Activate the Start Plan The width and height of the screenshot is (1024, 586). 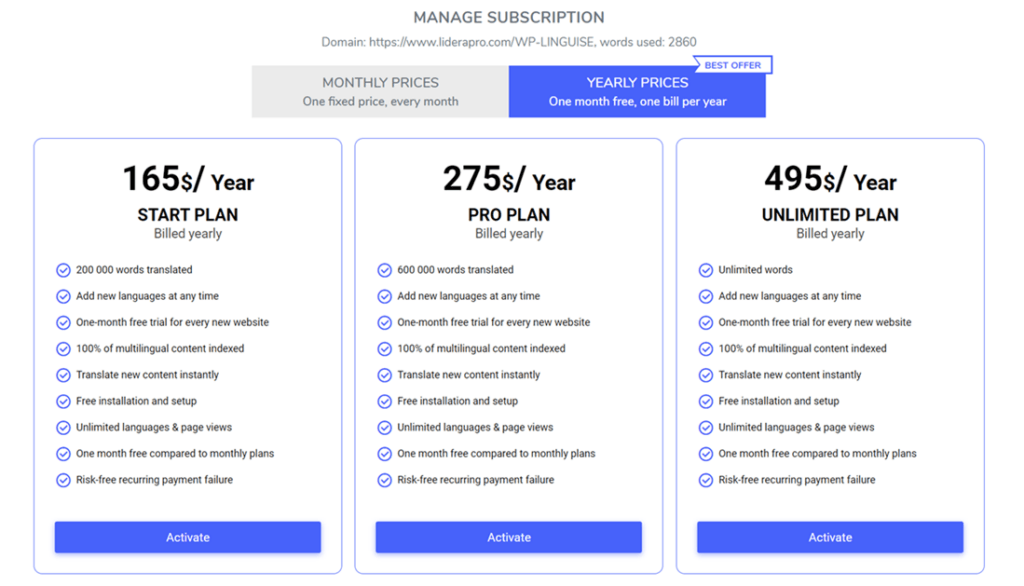click(x=187, y=537)
